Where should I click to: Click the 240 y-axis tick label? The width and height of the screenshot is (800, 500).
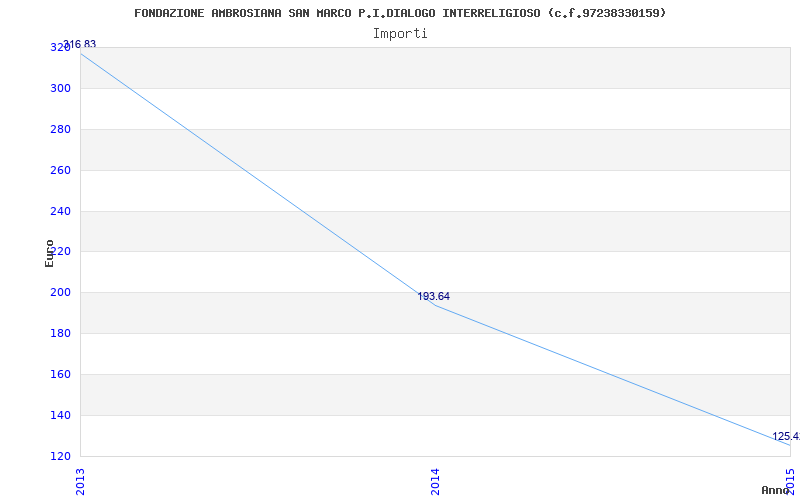coord(60,211)
